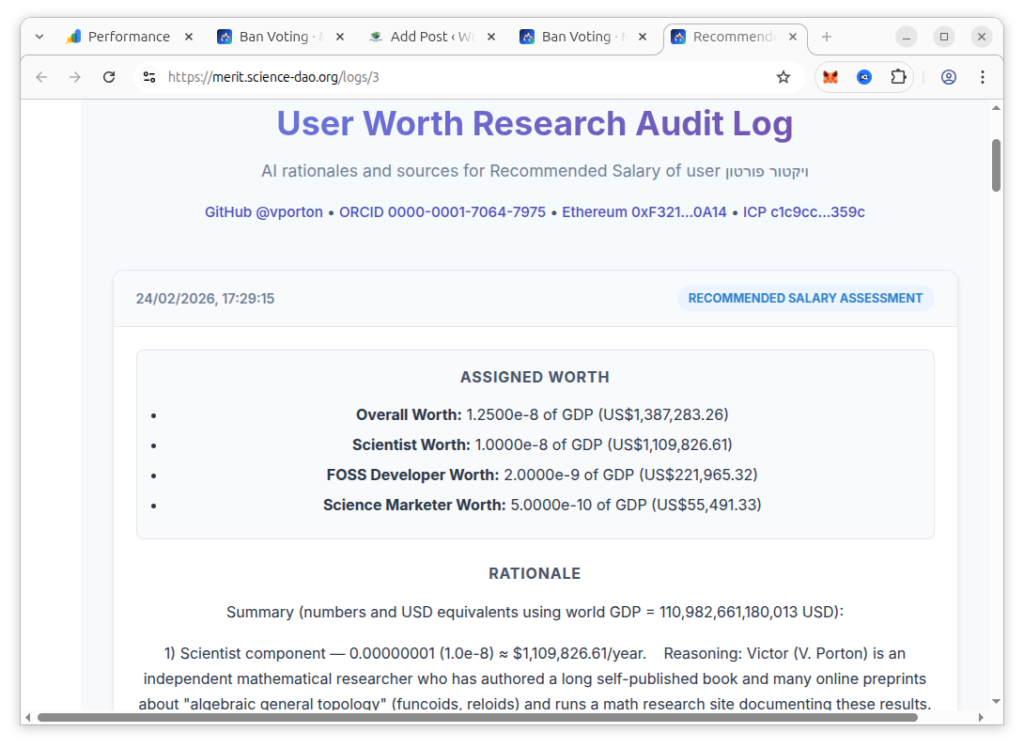1024x748 pixels.
Task: Reload the page
Action: pos(109,77)
